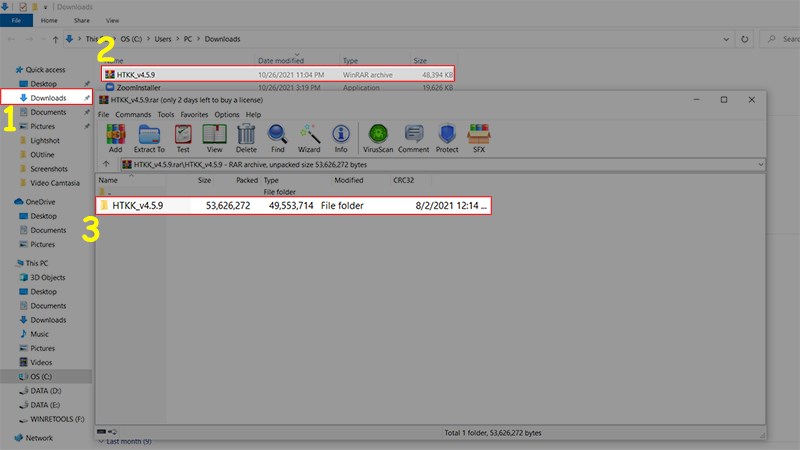This screenshot has height=450, width=800.
Task: Select HTKK_v4.5.9 archive in Explorer
Action: pos(278,74)
